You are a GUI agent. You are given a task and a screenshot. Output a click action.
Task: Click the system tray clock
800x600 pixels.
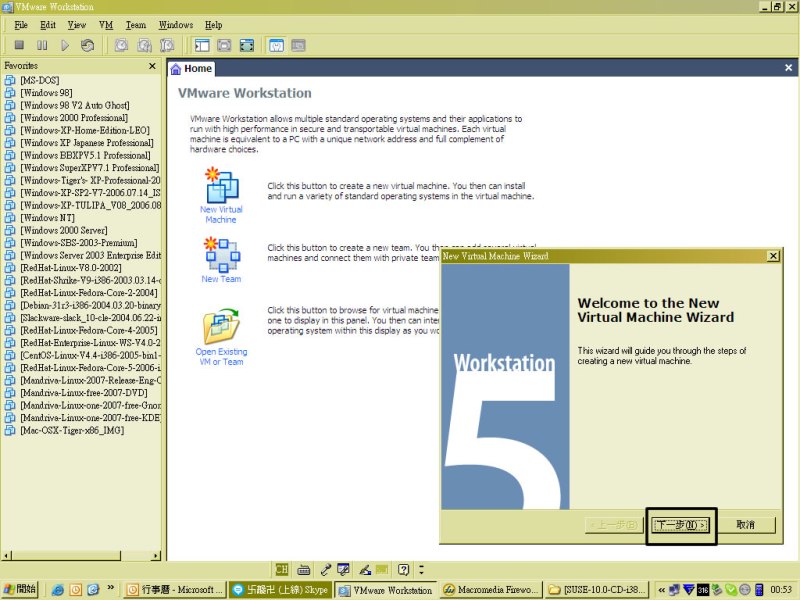coord(781,590)
